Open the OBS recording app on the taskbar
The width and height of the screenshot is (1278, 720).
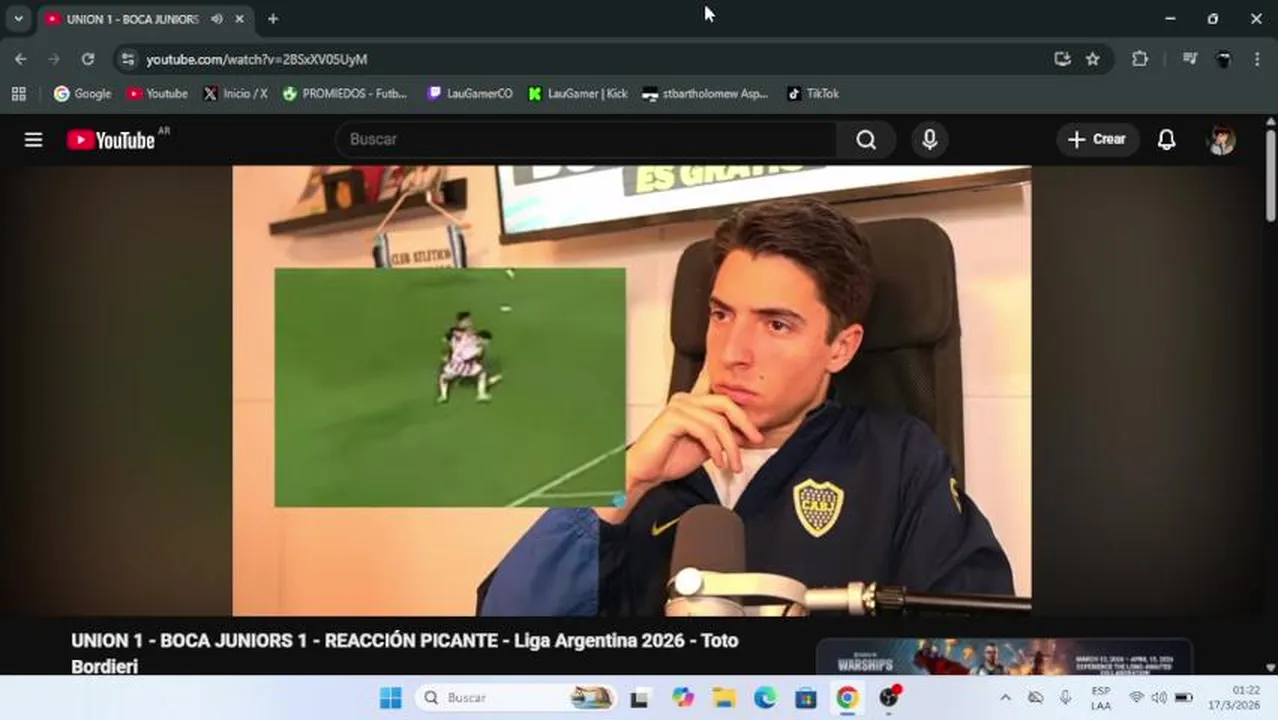(889, 698)
